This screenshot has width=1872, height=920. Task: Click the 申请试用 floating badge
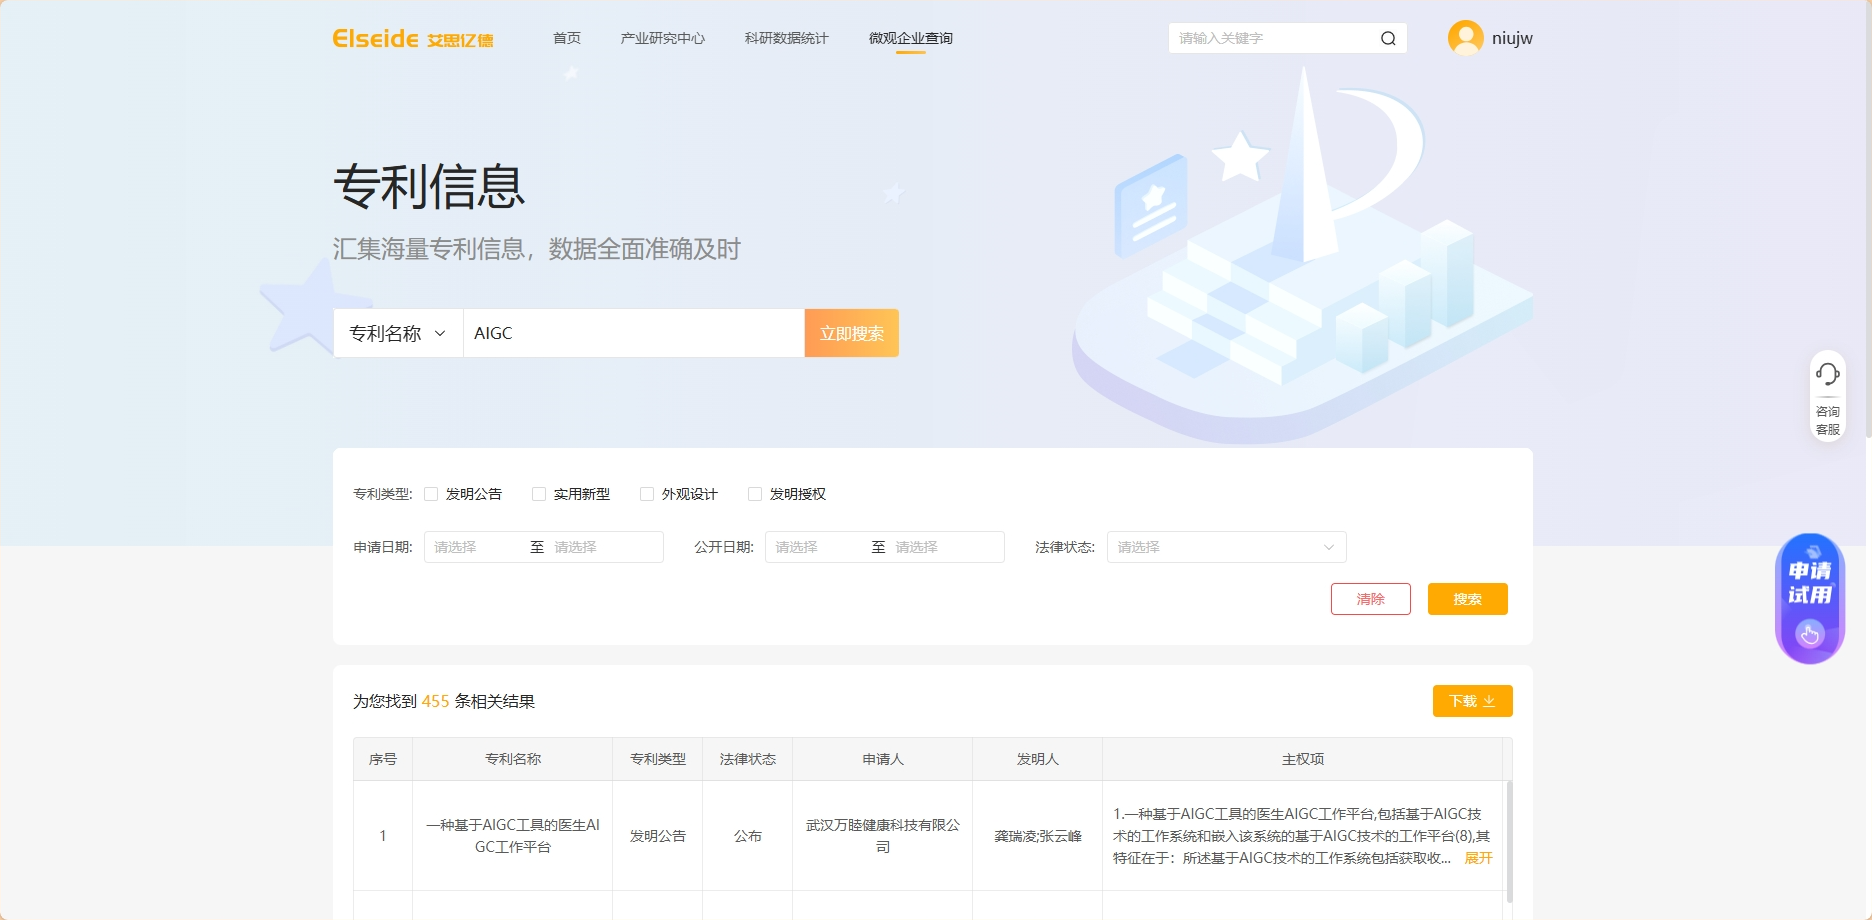pyautogui.click(x=1810, y=597)
